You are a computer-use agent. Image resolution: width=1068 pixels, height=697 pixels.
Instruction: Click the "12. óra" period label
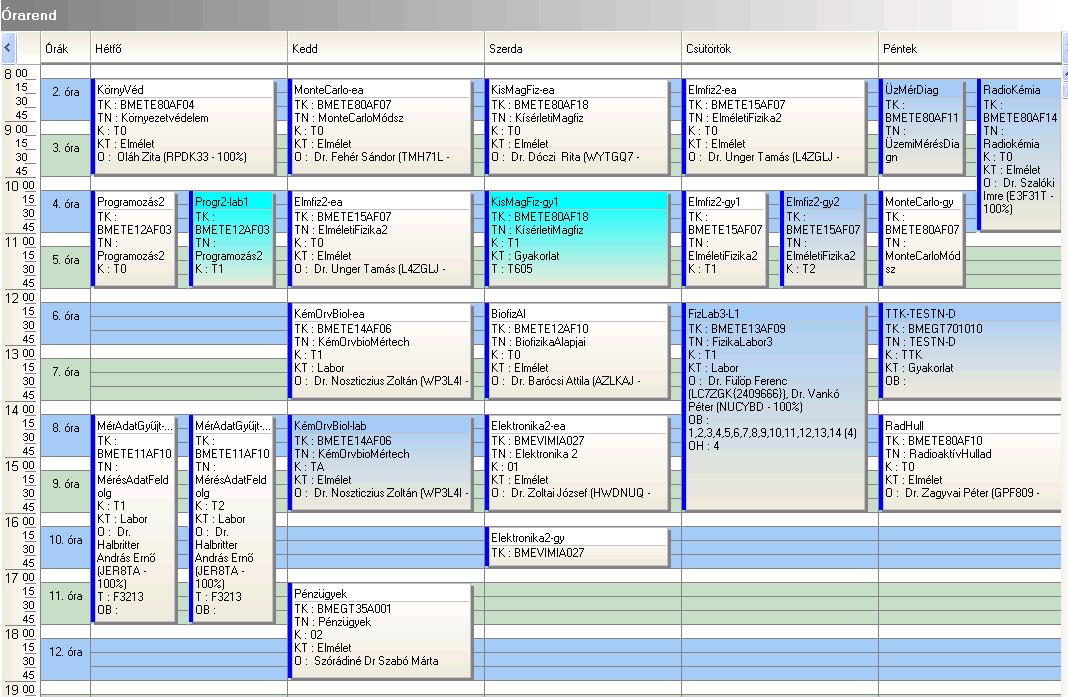65,652
